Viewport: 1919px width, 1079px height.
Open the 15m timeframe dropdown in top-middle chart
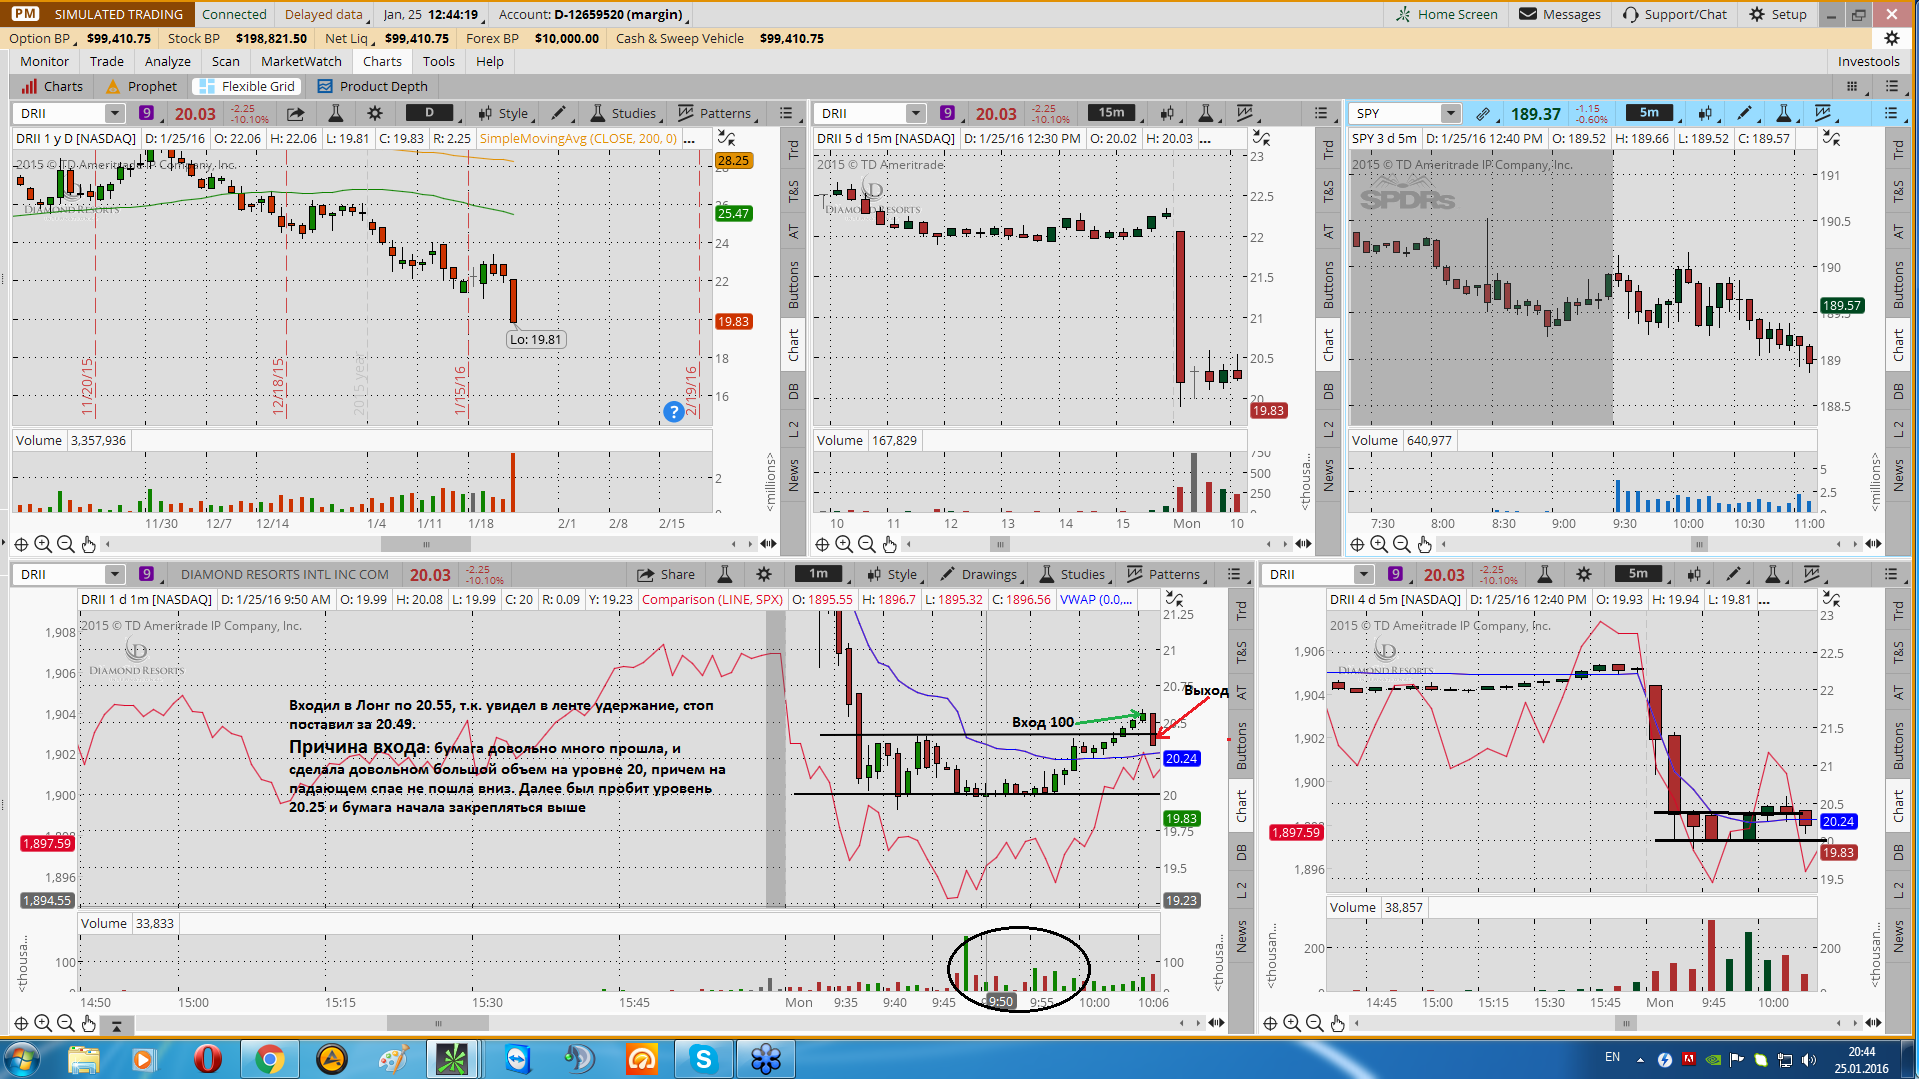pyautogui.click(x=1112, y=113)
